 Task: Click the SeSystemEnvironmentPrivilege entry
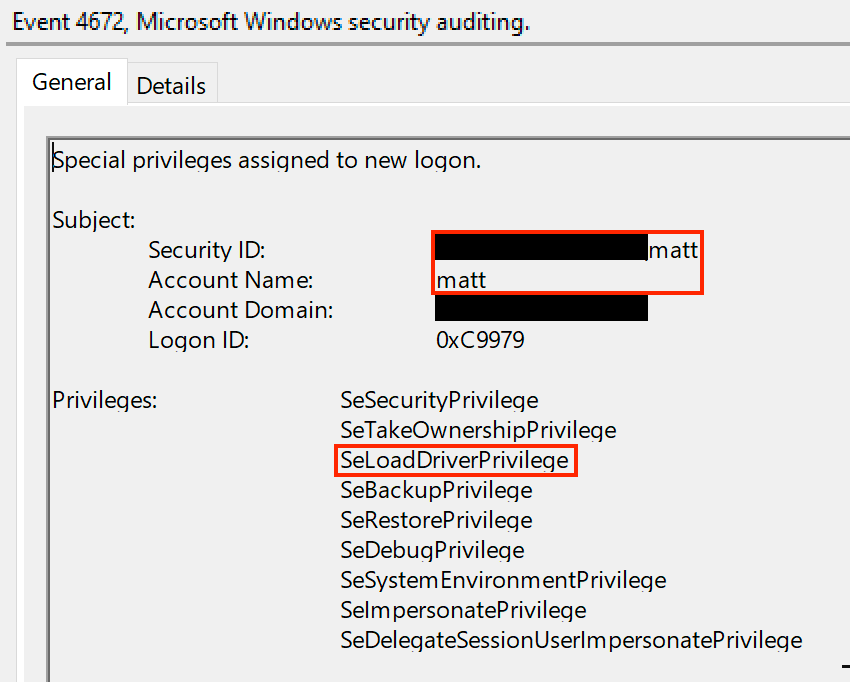coord(503,581)
